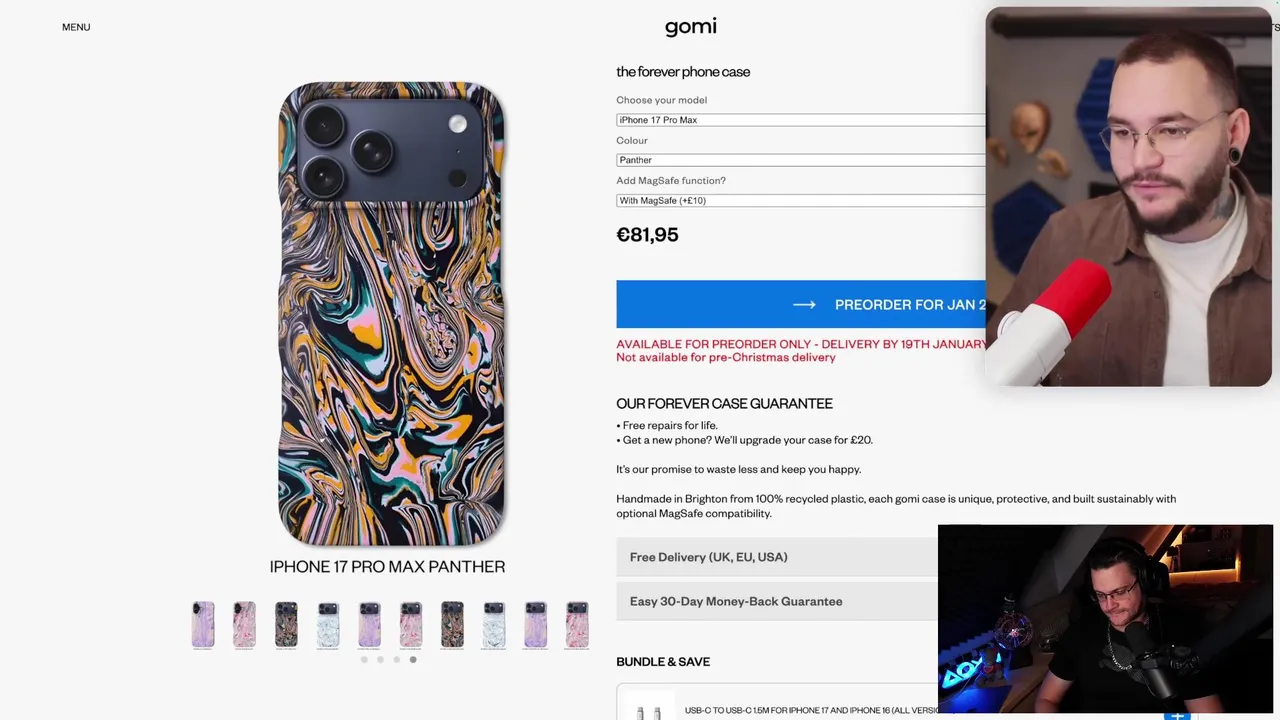
Task: Click the arrow icon on the preorder button
Action: pos(805,304)
